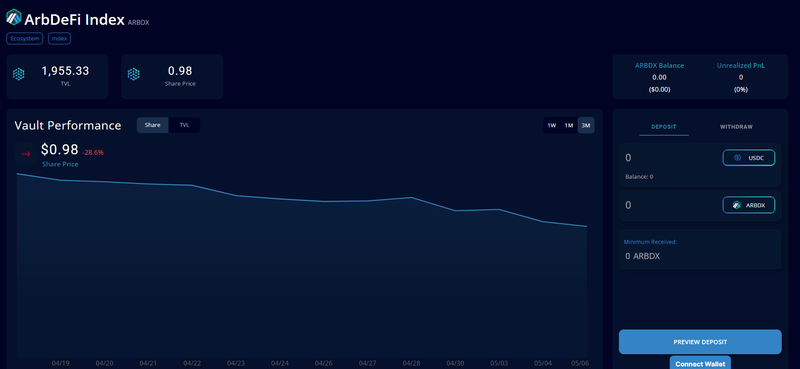The image size is (800, 369).
Task: Switch to the Withdraw tab
Action: [736, 127]
